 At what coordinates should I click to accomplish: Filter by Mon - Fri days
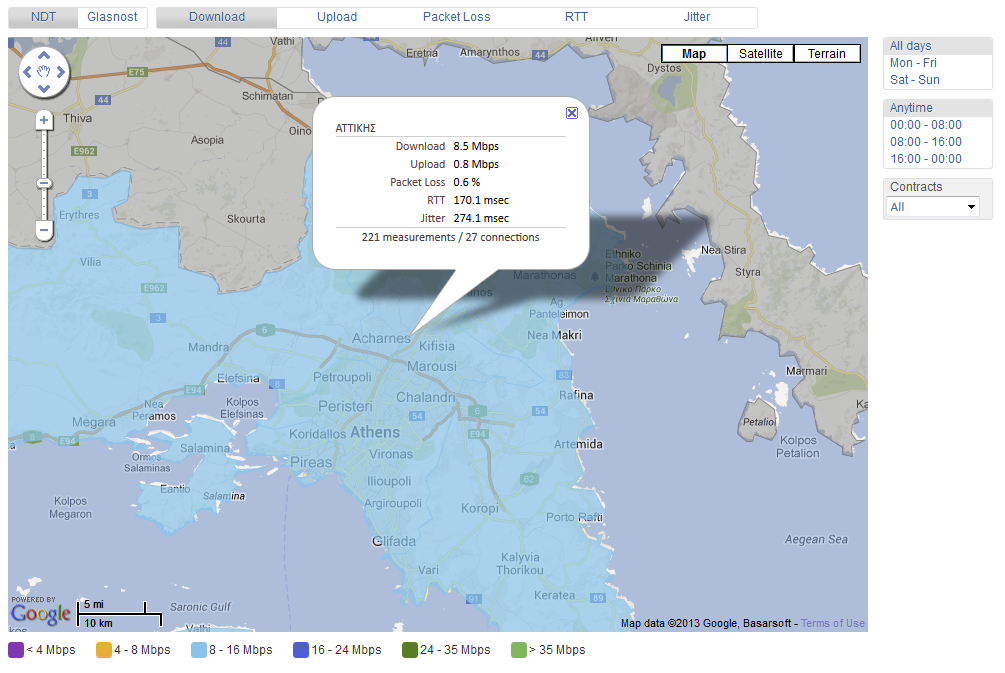pyautogui.click(x=913, y=63)
